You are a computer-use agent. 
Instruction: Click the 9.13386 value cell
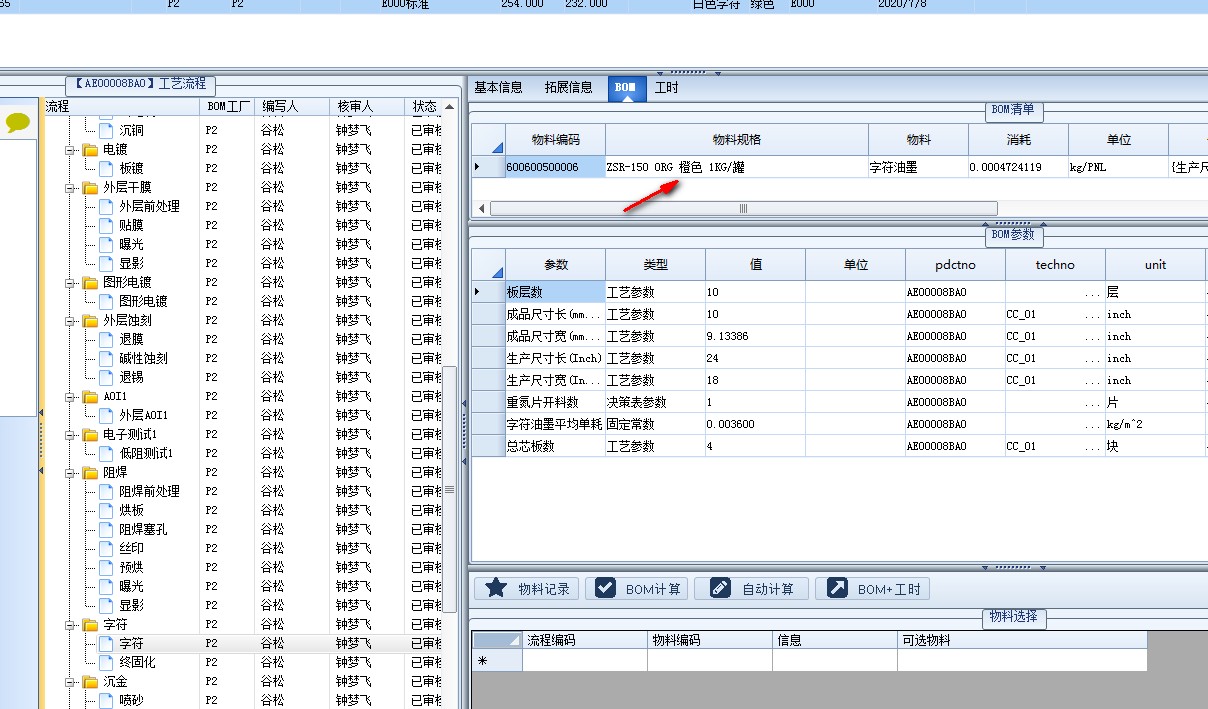coord(755,336)
